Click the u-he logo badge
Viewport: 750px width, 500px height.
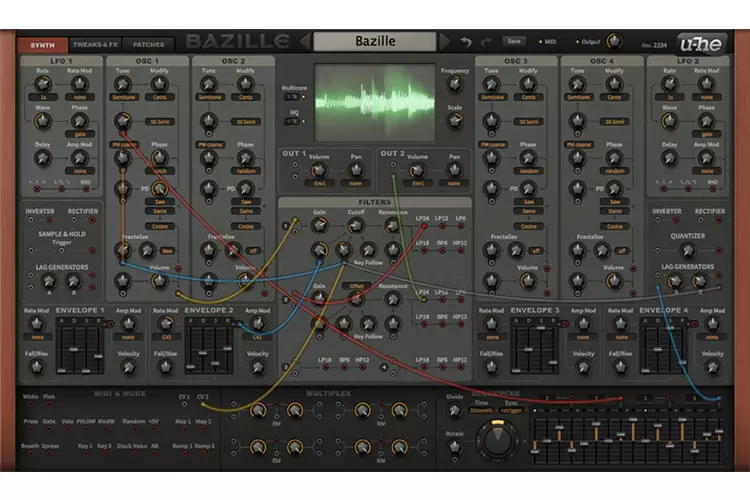click(701, 44)
